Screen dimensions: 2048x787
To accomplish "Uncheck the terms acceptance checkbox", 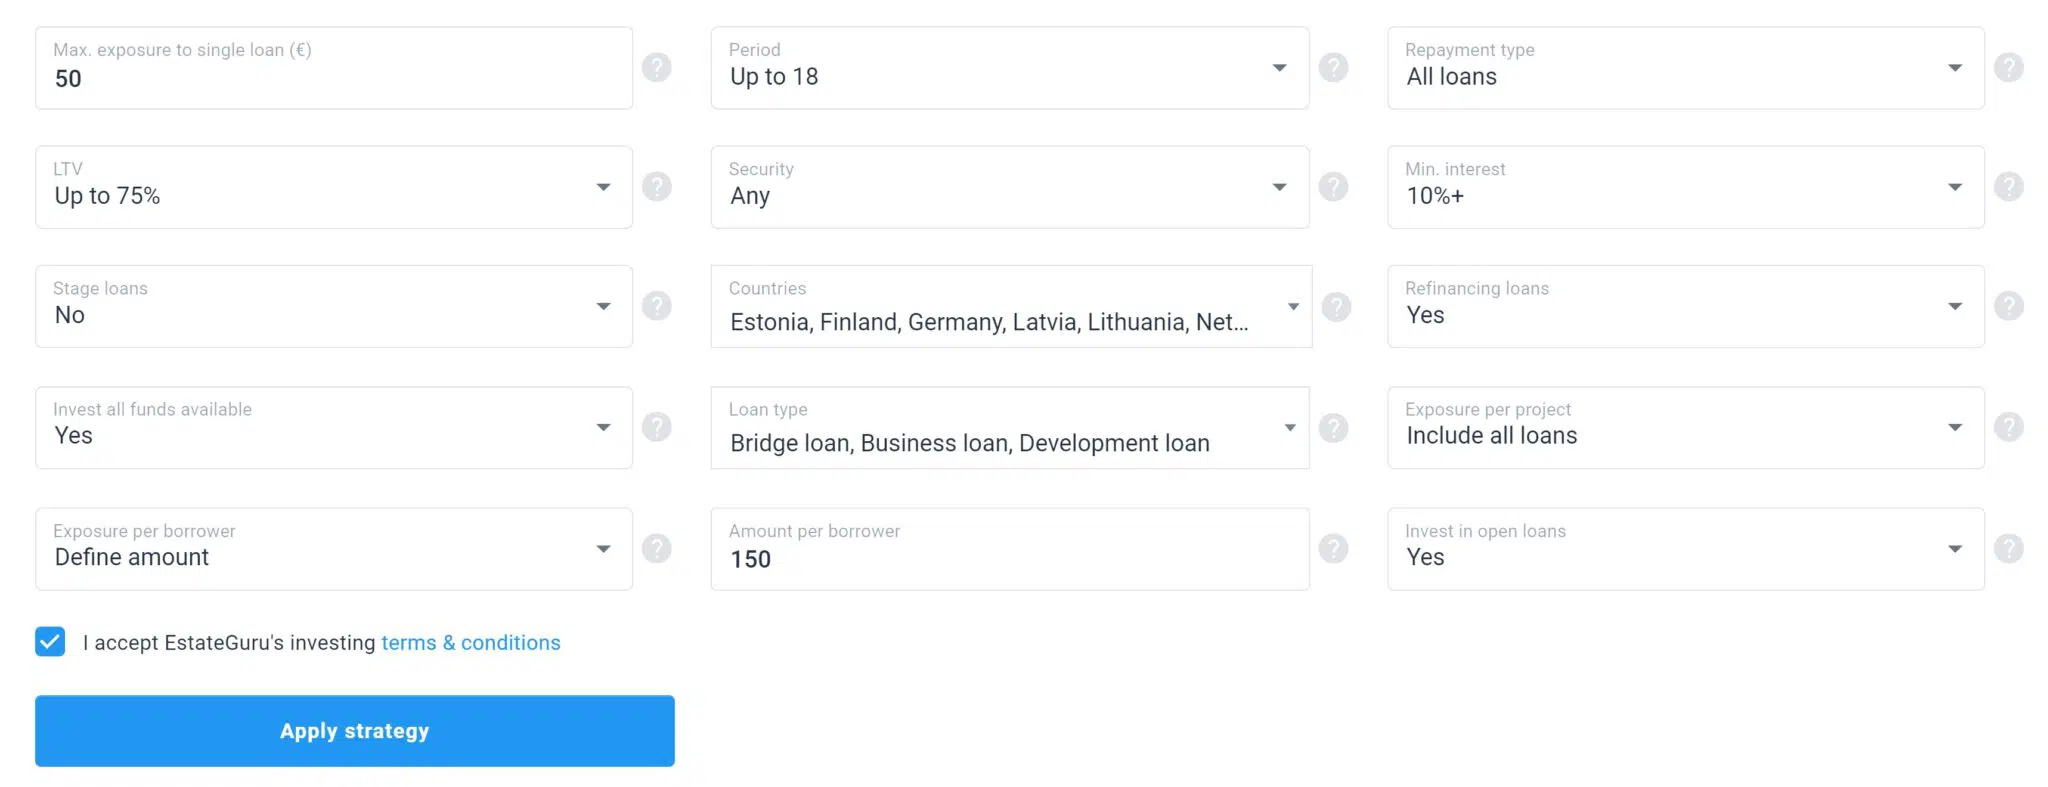I will click(50, 641).
